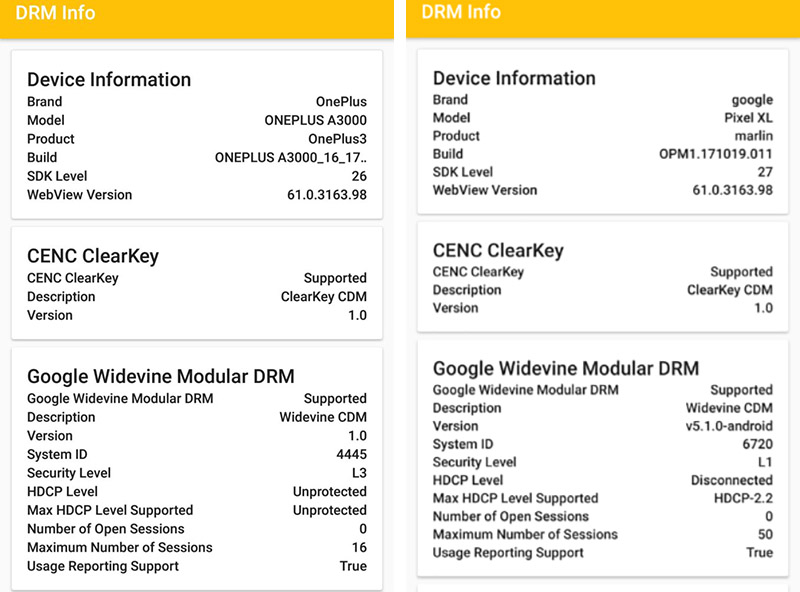Select SDK Level value 26
800x592 pixels.
pos(359,176)
